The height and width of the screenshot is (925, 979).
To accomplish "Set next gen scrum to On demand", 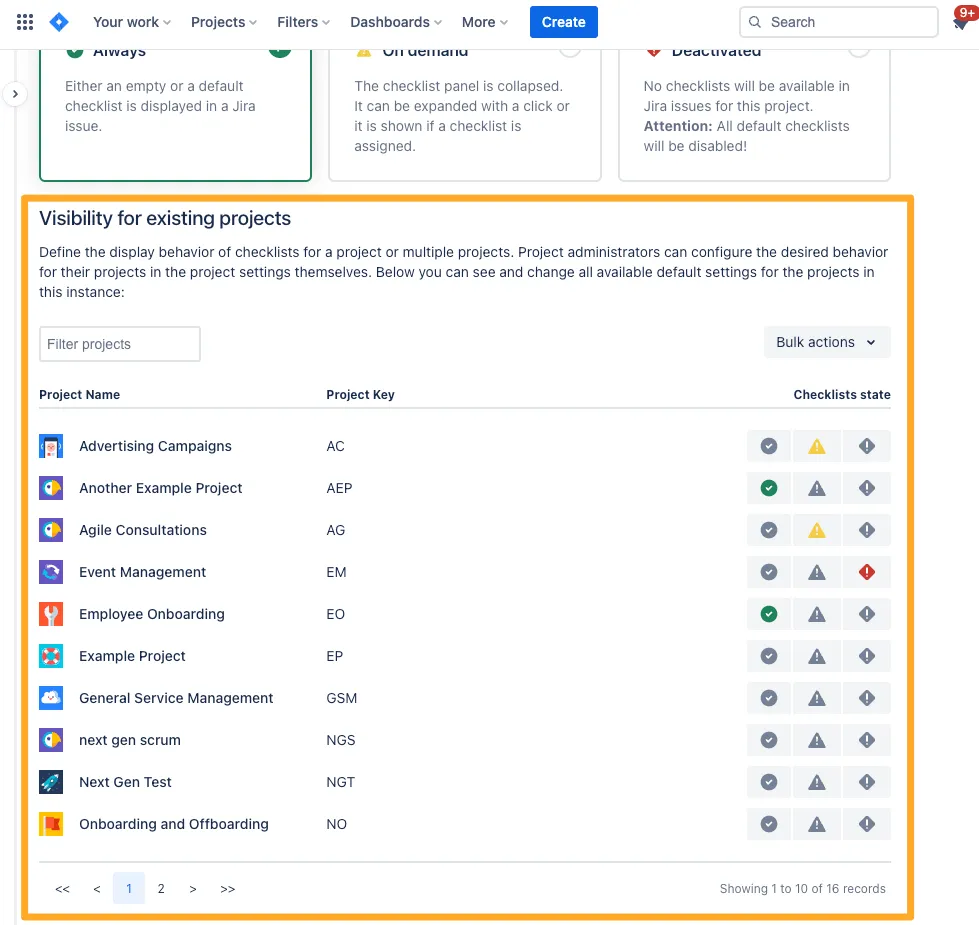I will pyautogui.click(x=817, y=740).
